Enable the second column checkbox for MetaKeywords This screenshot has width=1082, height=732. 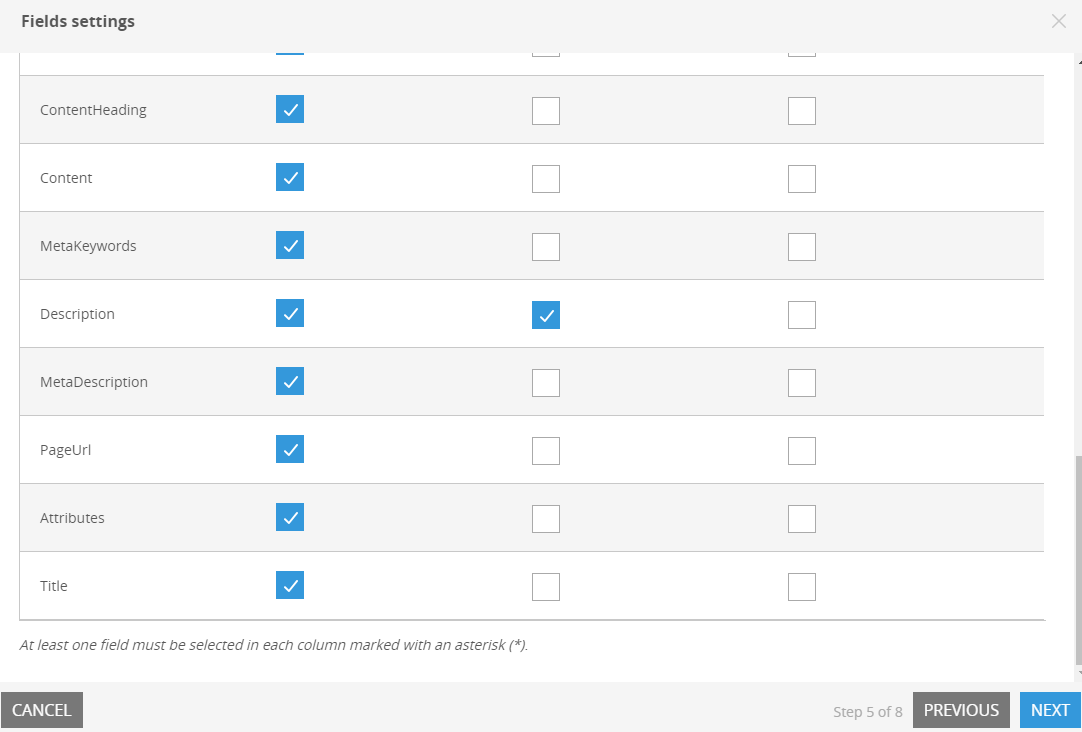click(x=545, y=246)
